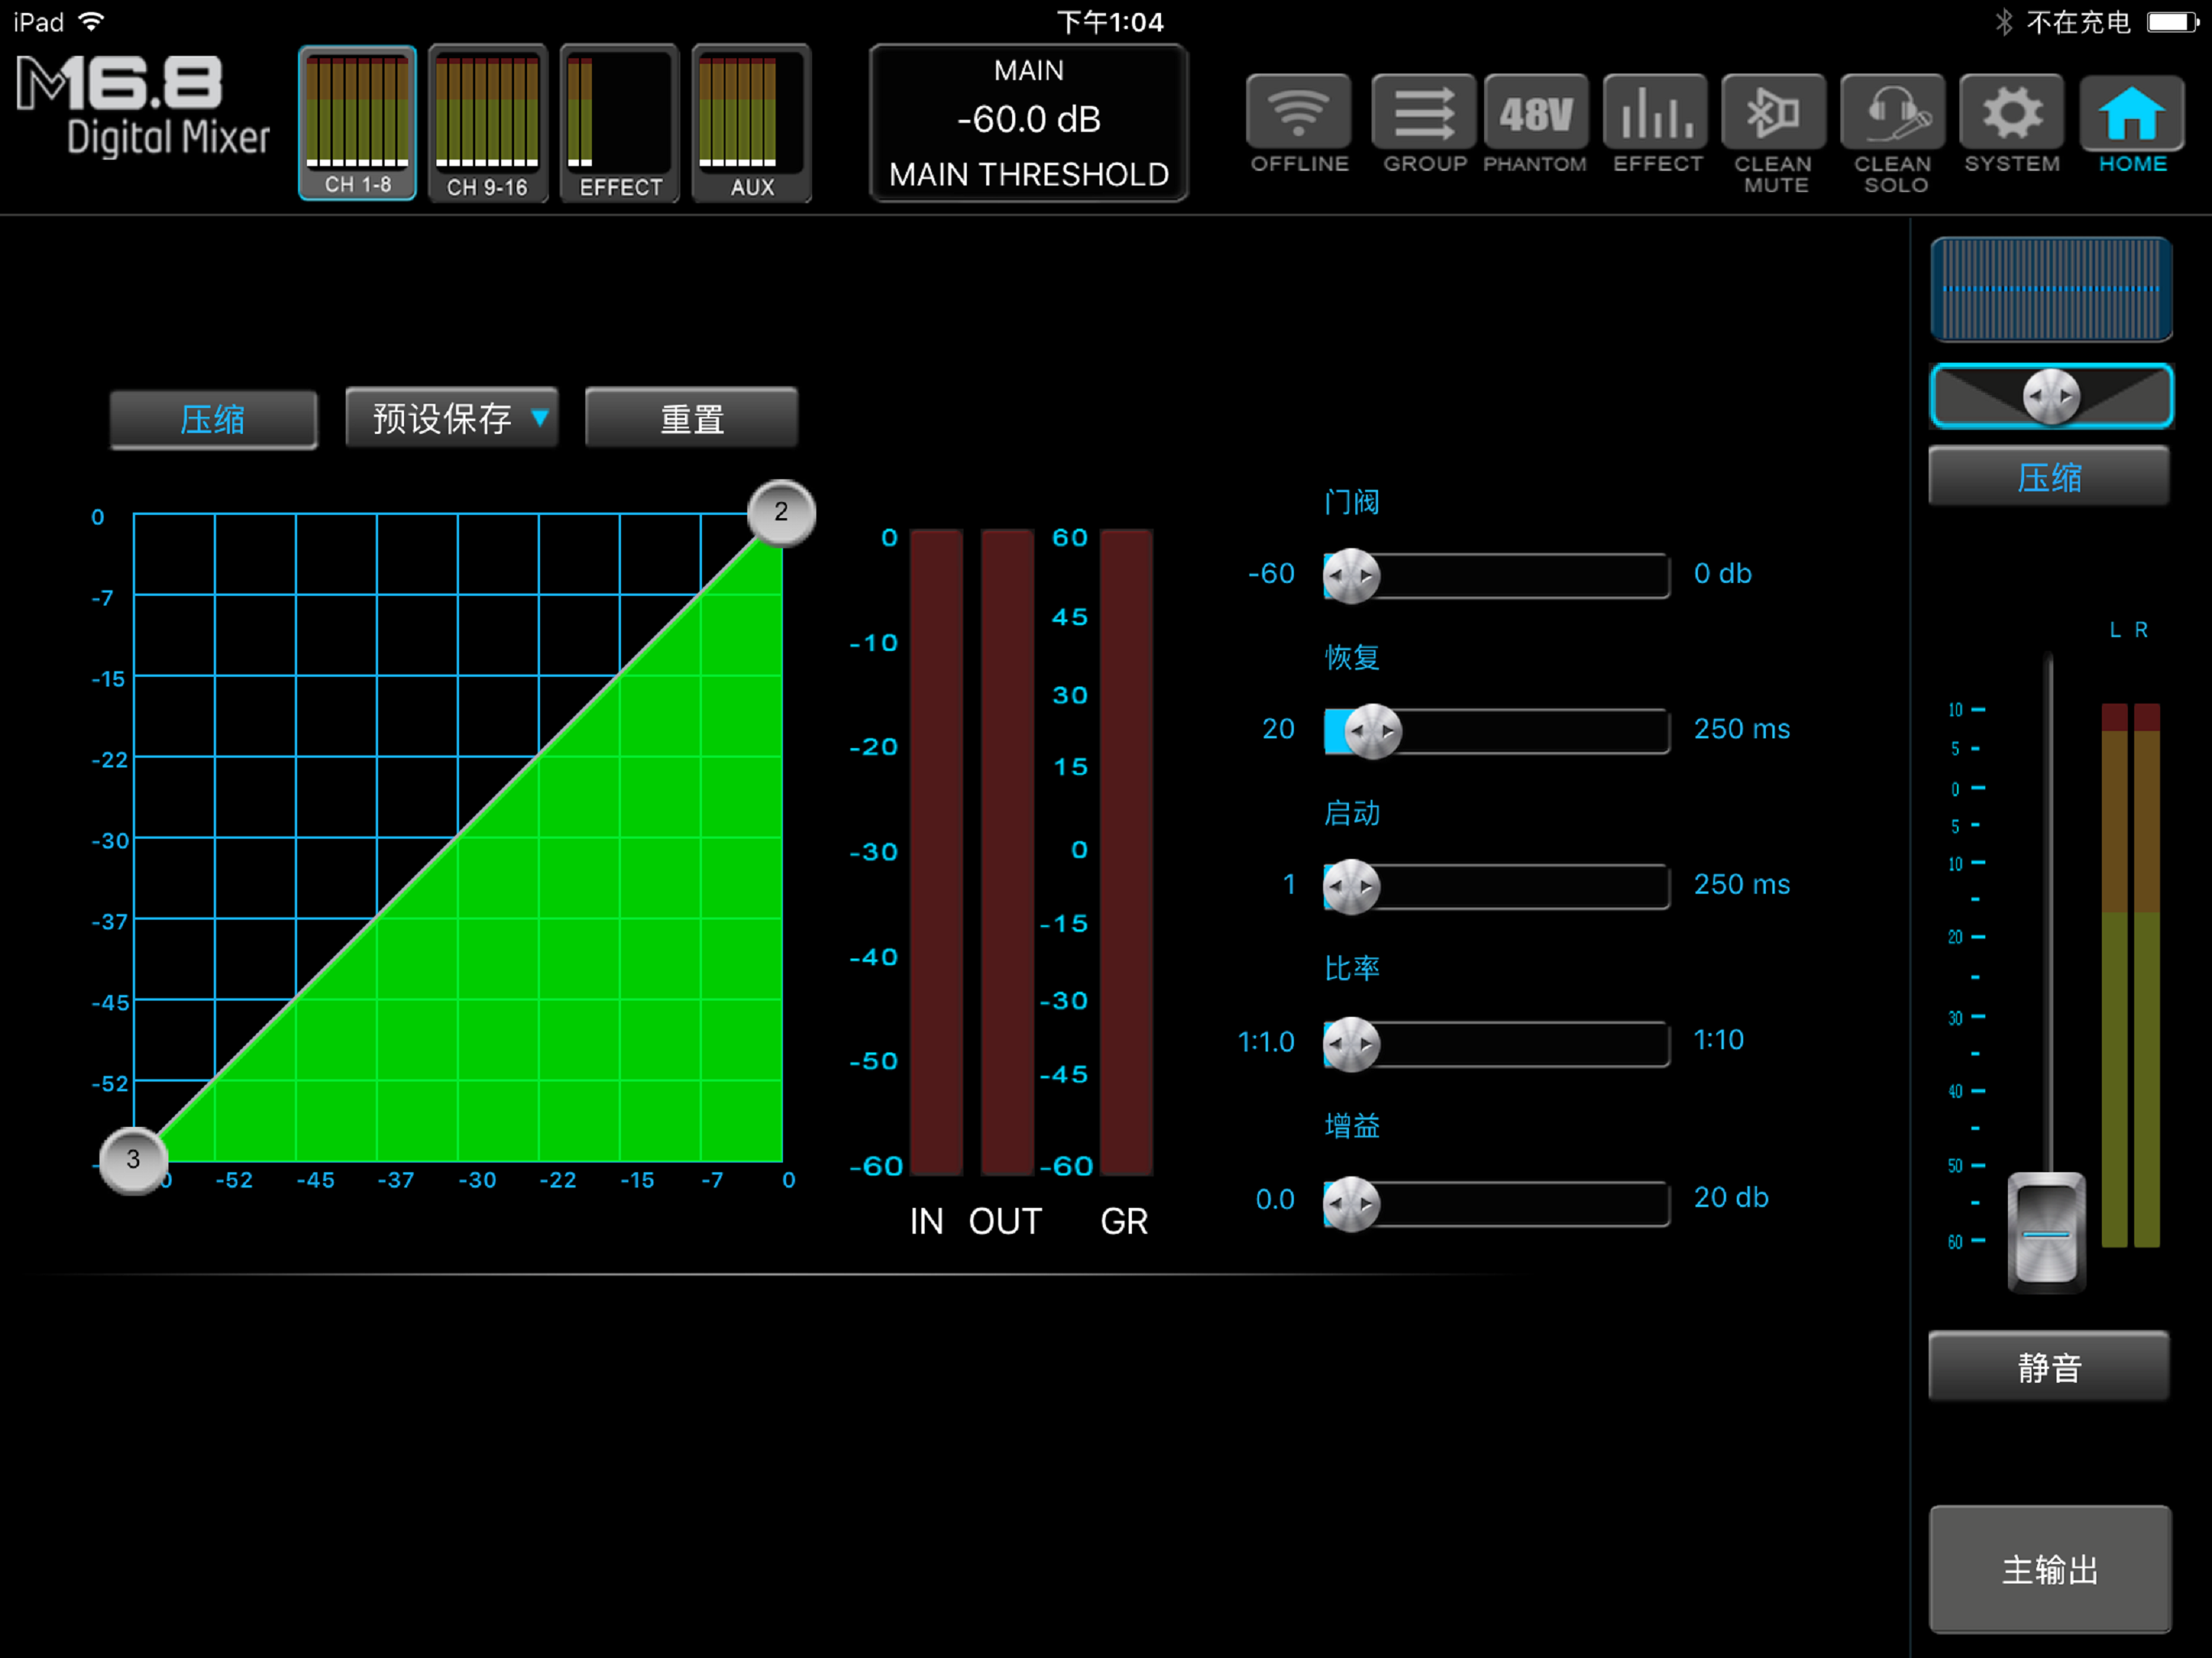Toggle 48V PHANTOM power icon
Viewport: 2212px width, 1658px height.
click(1535, 112)
